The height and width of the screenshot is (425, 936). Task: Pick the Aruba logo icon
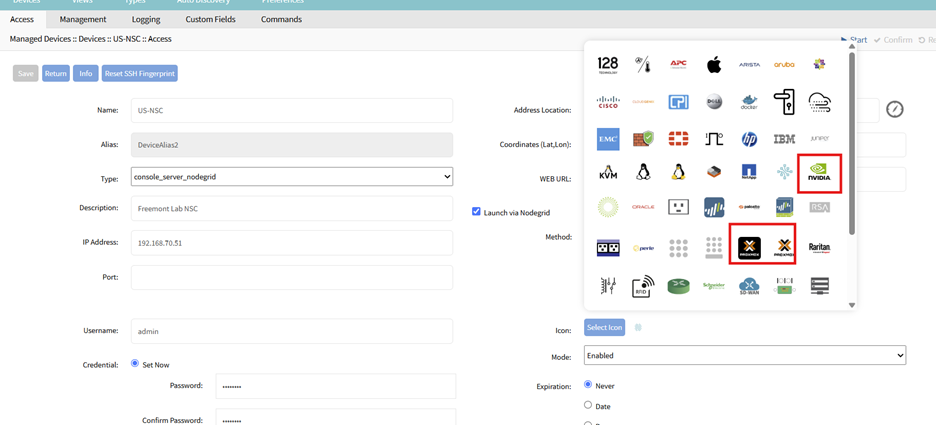pos(784,64)
